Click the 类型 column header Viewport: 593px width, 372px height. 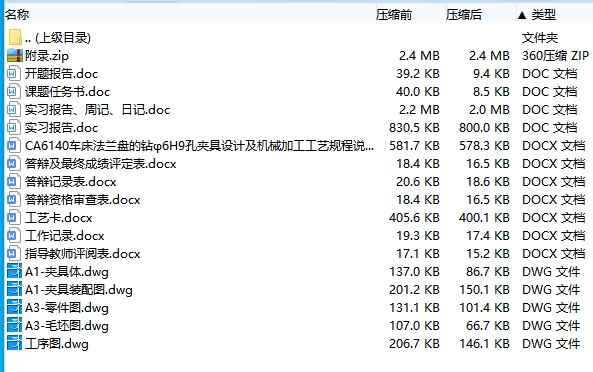point(543,15)
